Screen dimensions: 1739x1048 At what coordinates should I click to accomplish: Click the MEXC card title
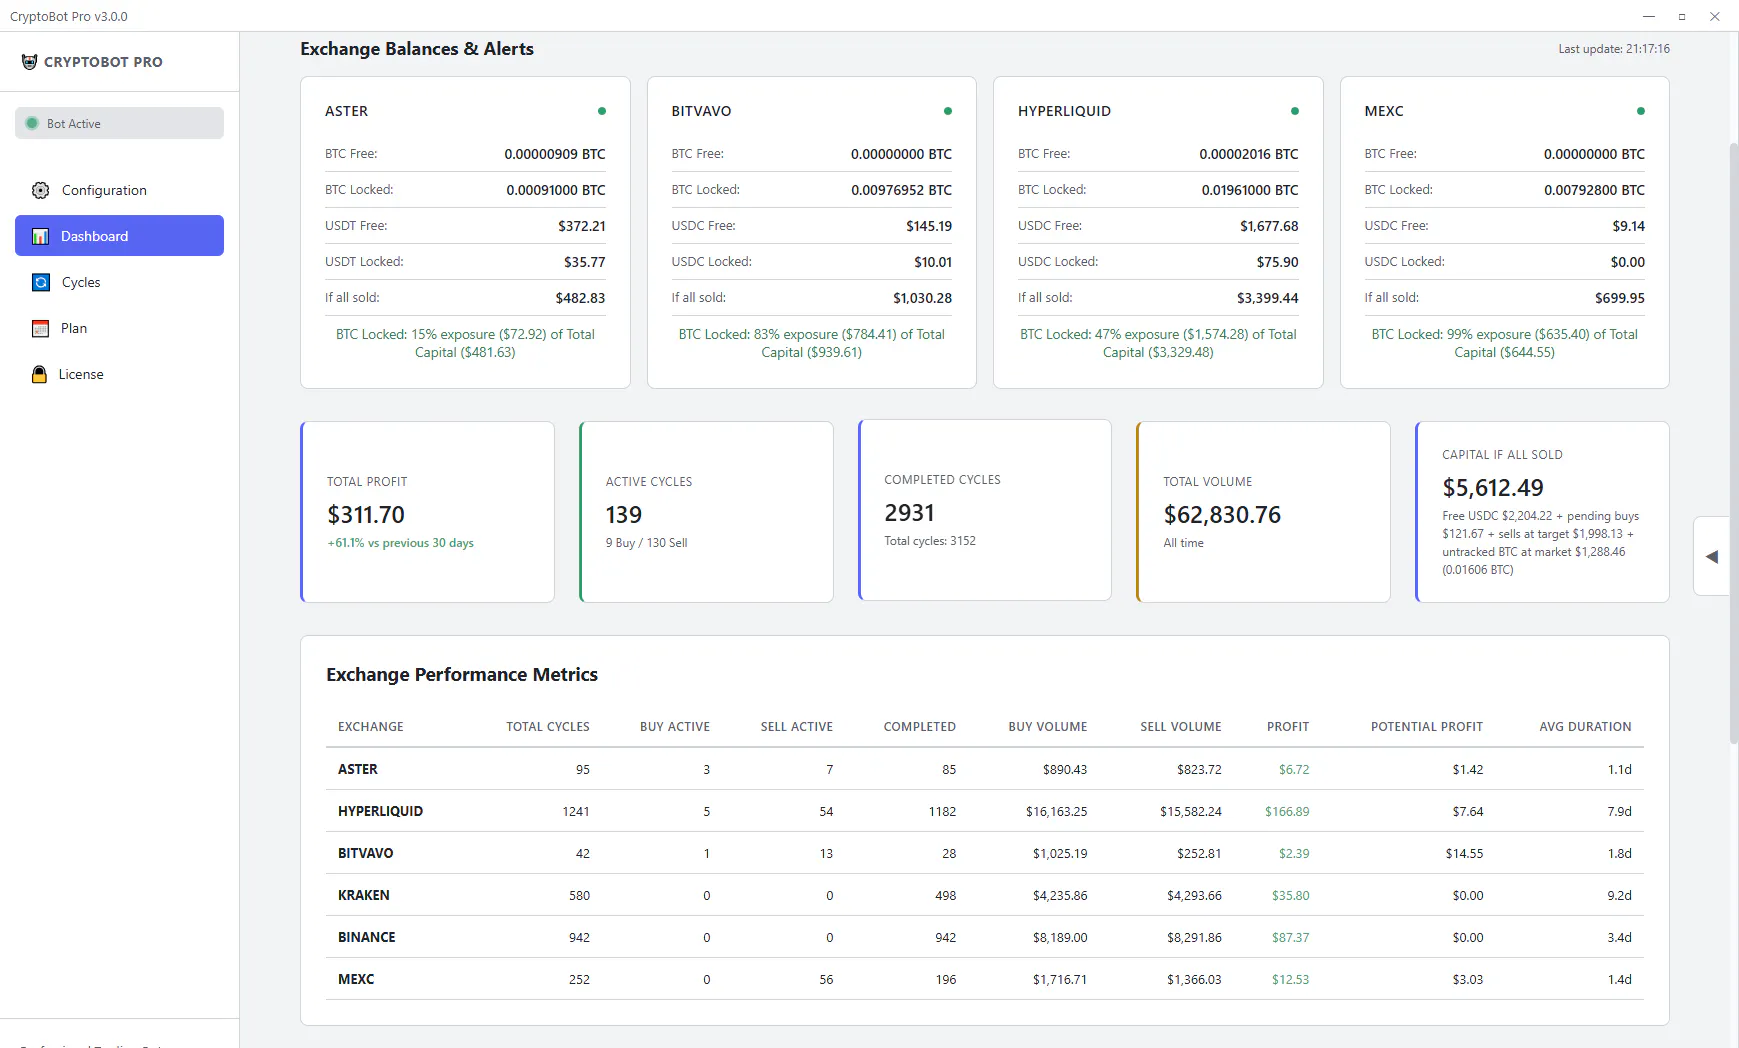[1384, 111]
